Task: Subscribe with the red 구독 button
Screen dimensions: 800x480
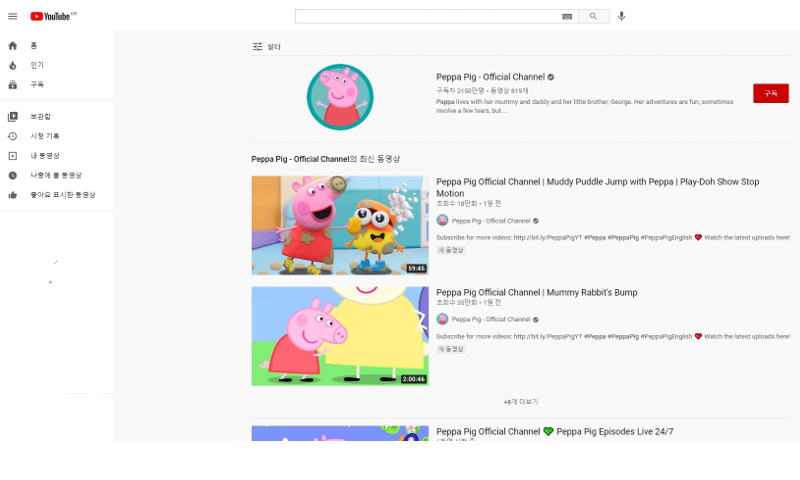Action: (x=770, y=93)
